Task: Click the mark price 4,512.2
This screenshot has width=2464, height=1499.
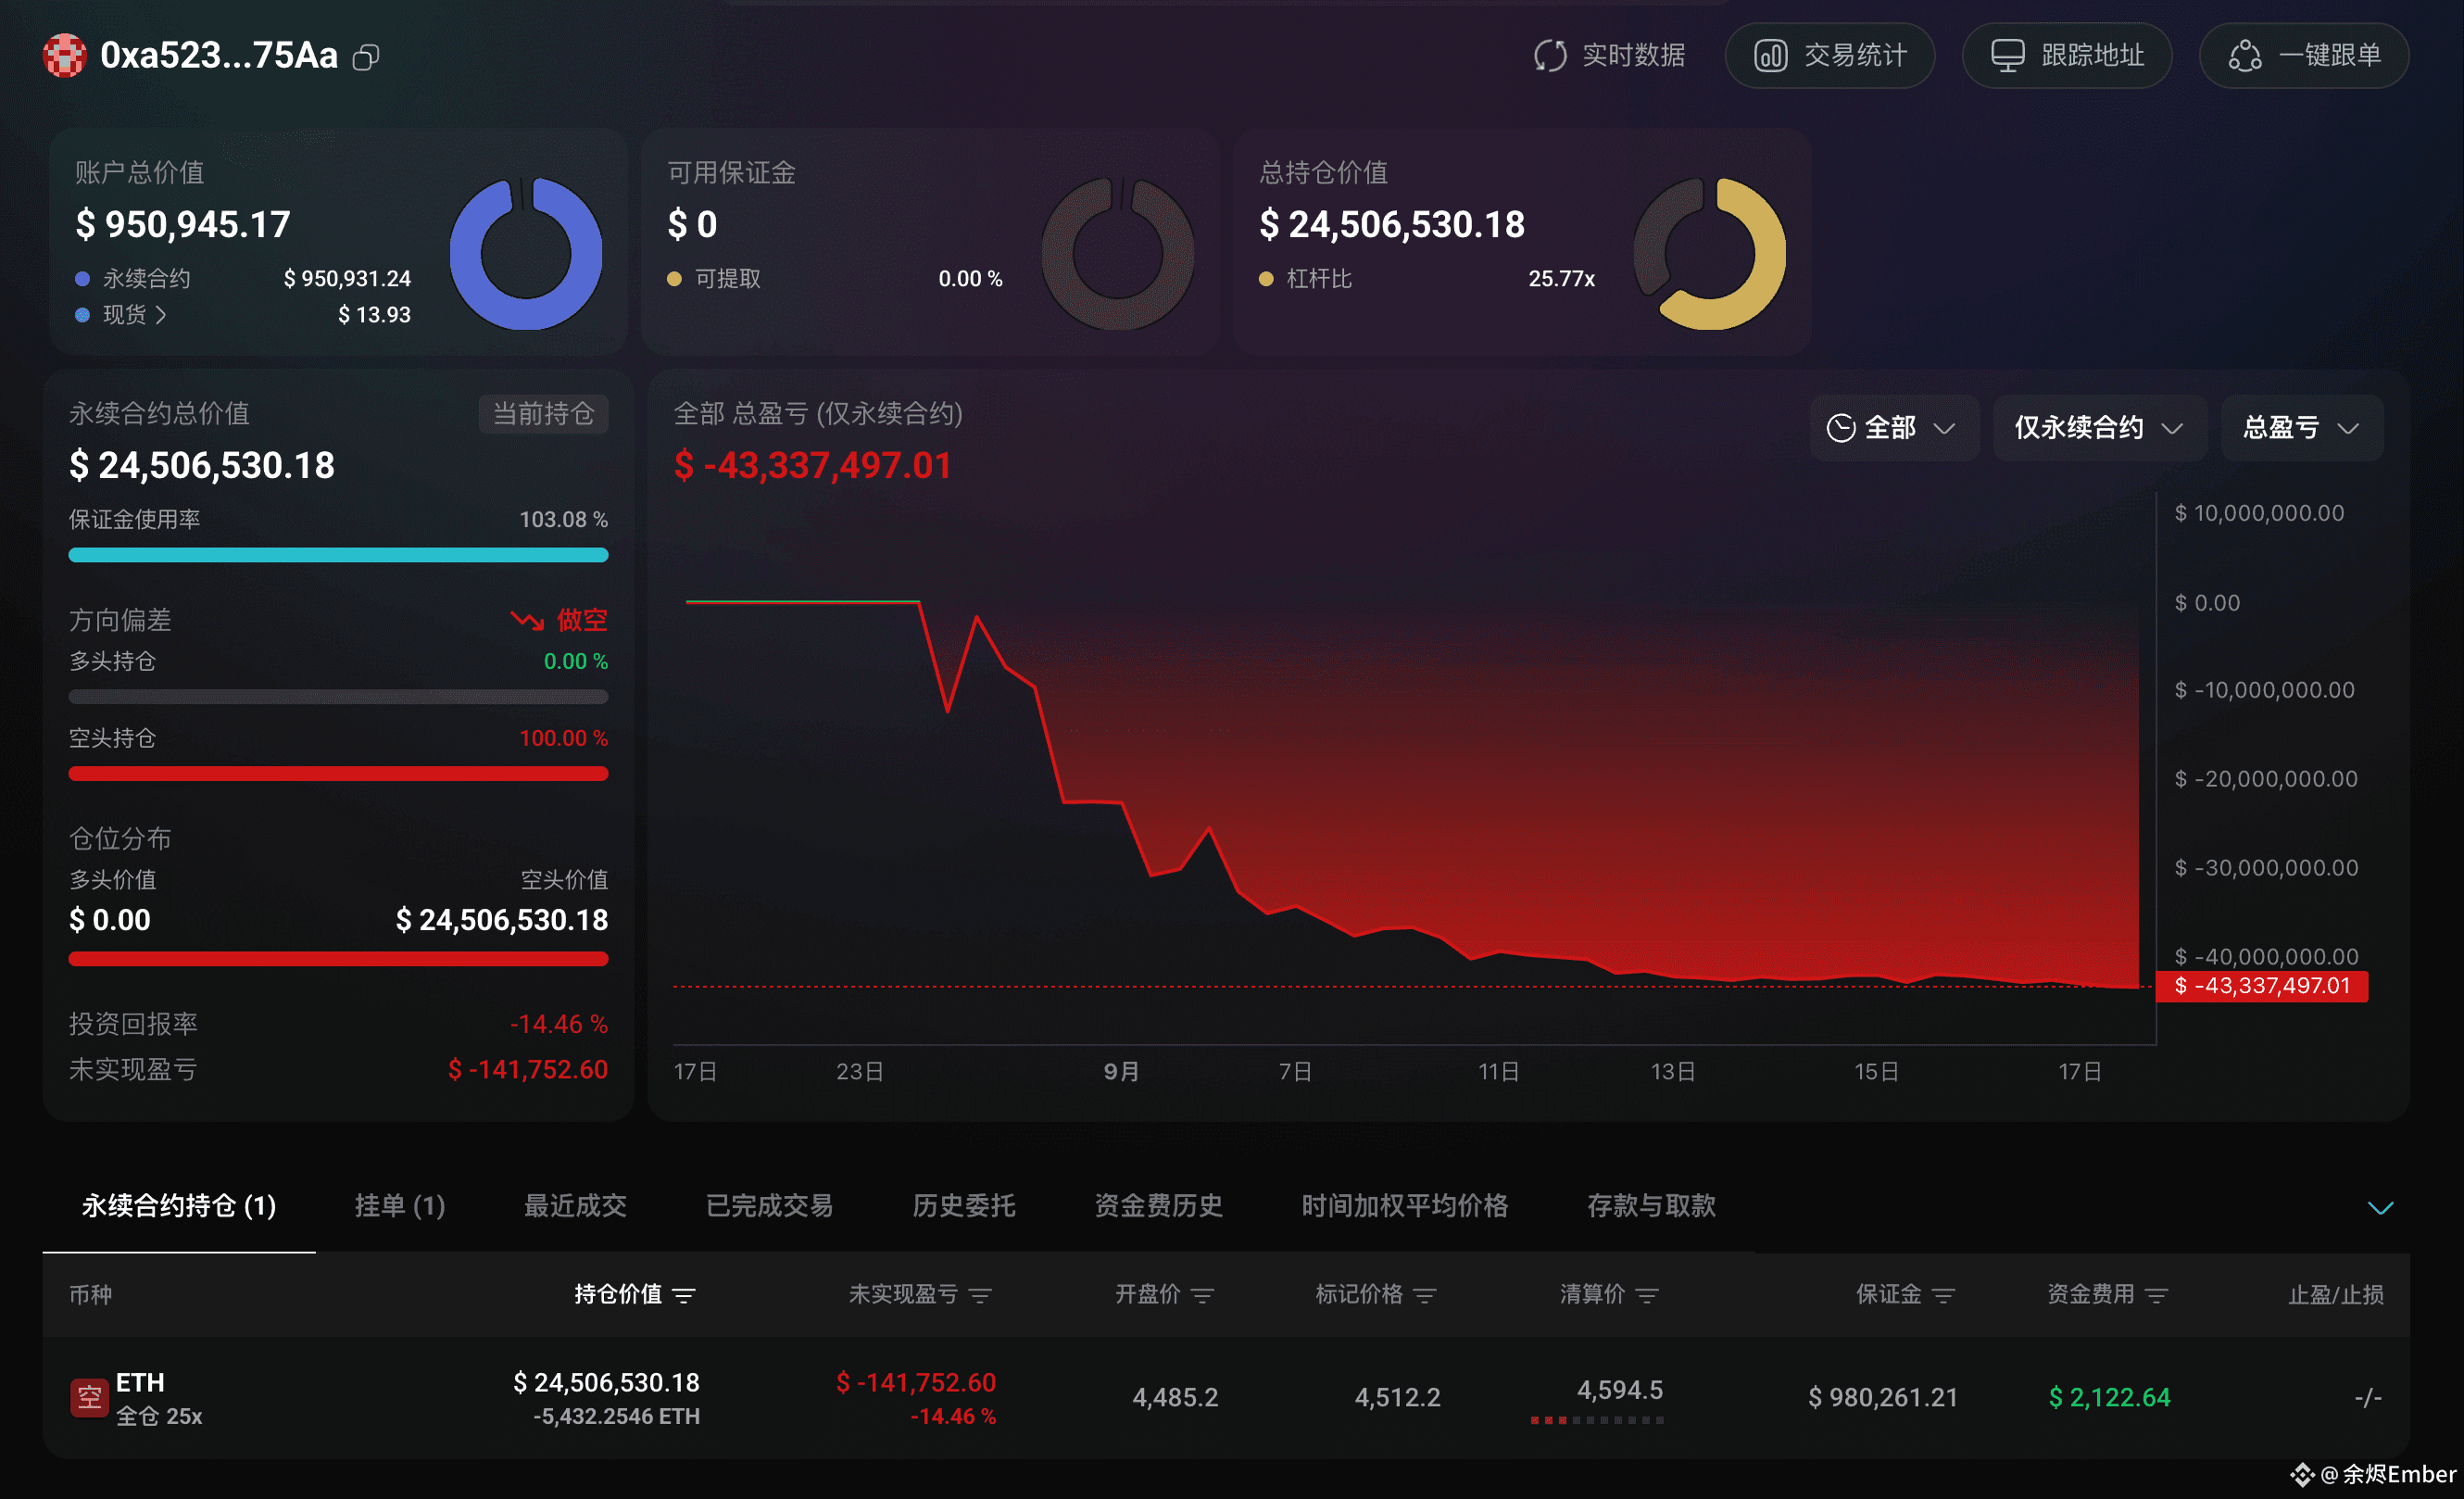Action: 1397,1397
